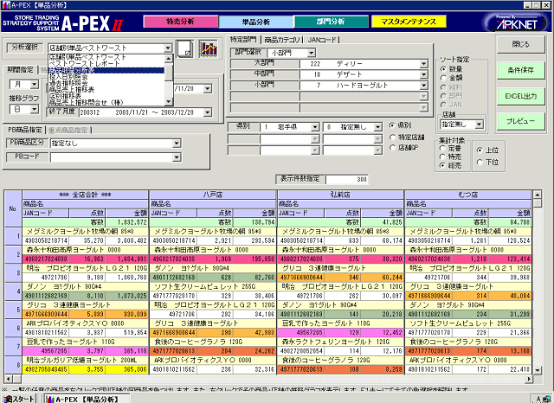Viewport: 554px width, 403px height.
Task: Click the 条件保存 button
Action: 521,70
